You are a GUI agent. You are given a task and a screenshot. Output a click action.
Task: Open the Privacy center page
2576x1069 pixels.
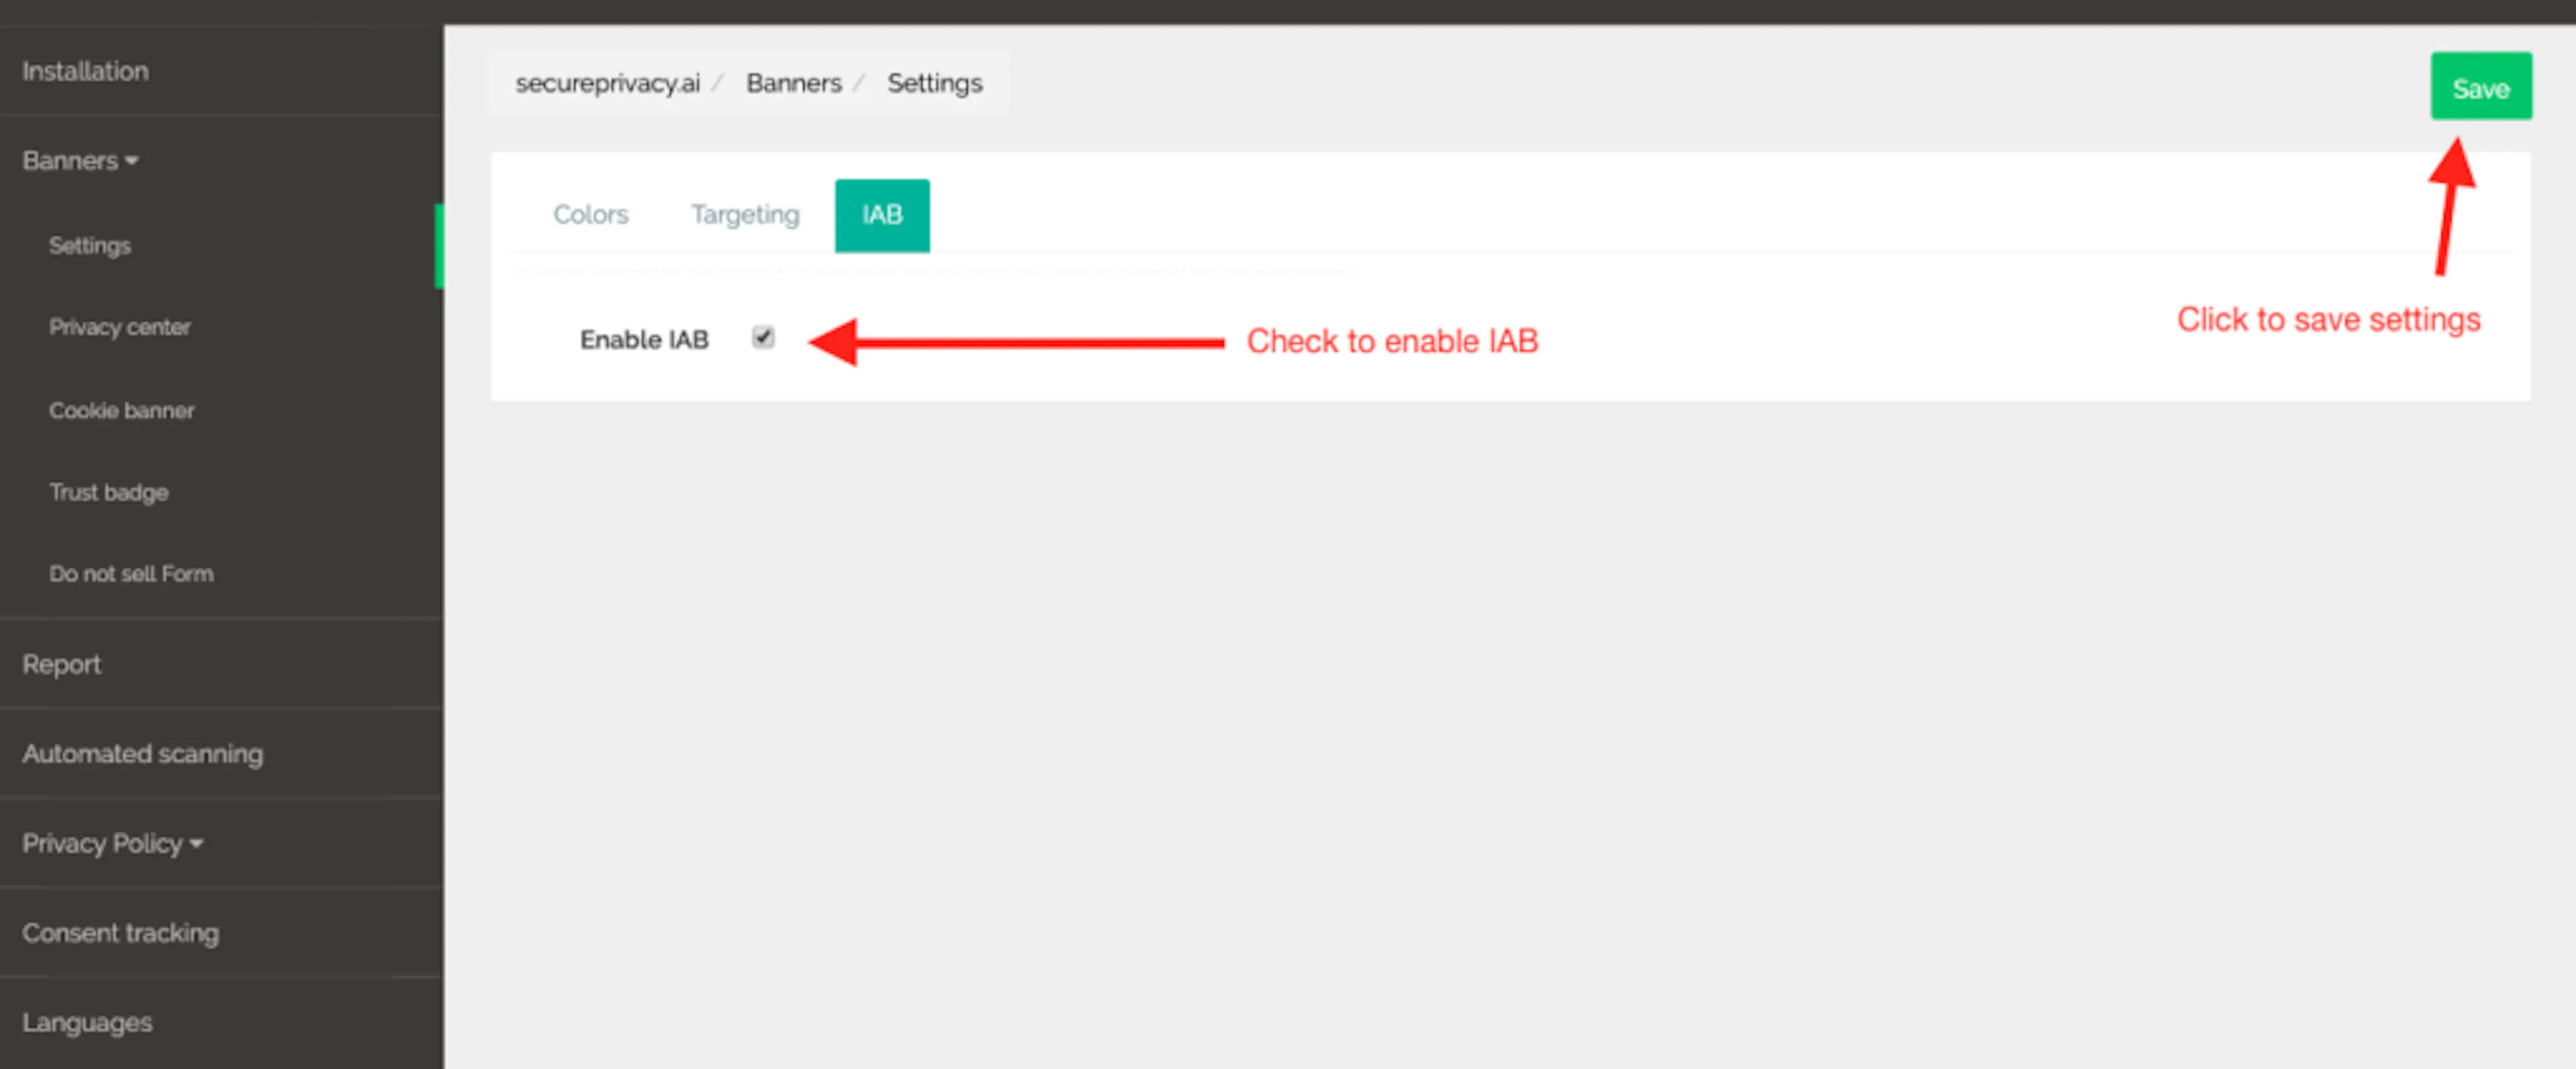click(120, 327)
